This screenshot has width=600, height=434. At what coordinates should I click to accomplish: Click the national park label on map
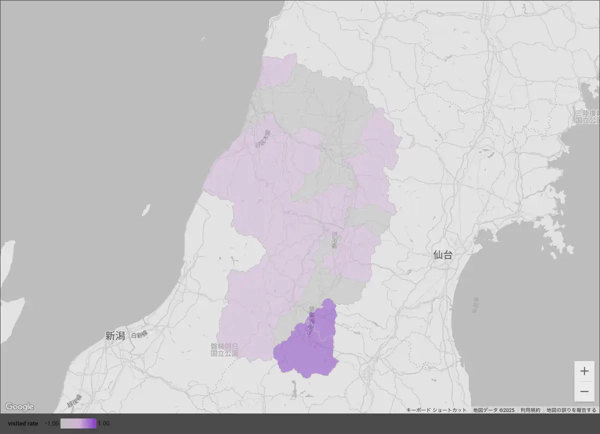click(x=223, y=349)
